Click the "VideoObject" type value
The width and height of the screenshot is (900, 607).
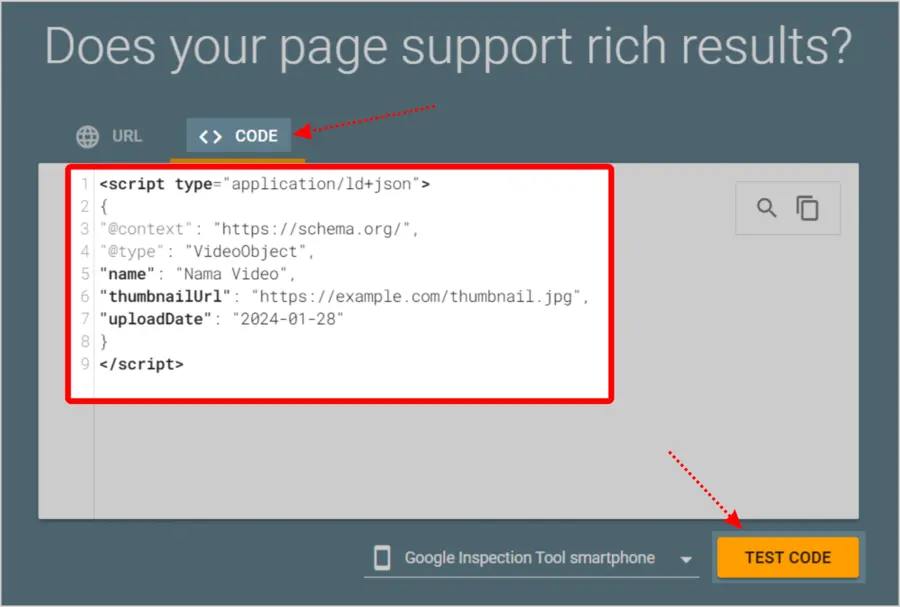[245, 251]
